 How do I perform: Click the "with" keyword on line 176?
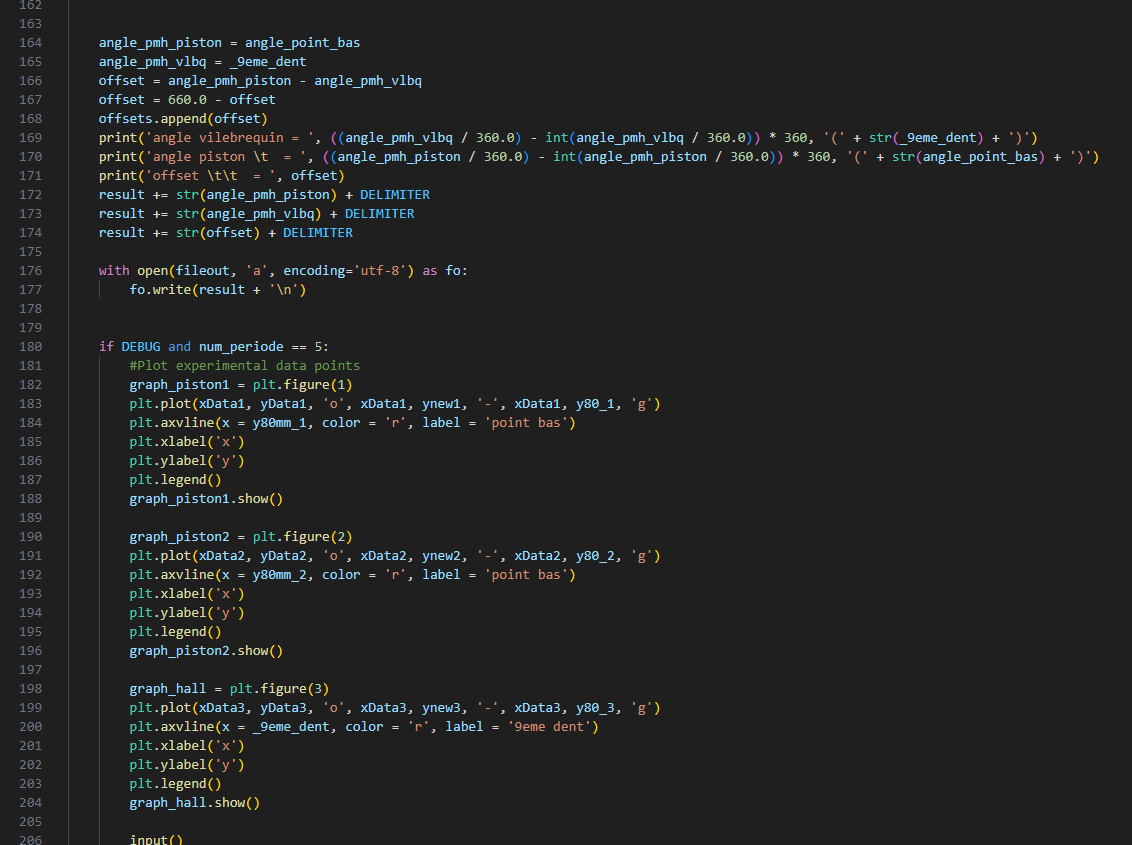pyautogui.click(x=114, y=271)
